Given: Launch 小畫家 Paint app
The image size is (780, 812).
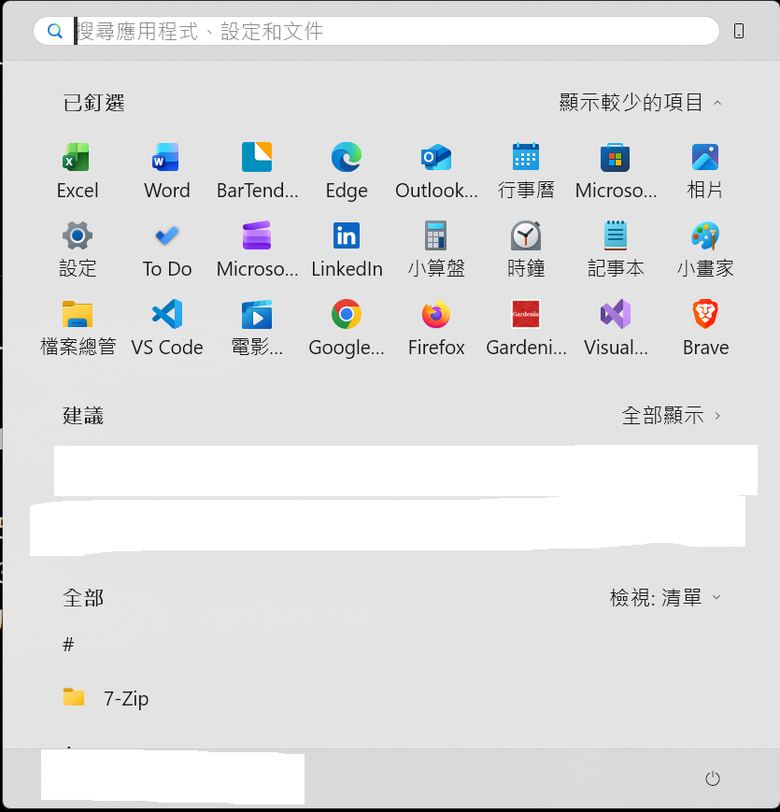Looking at the screenshot, I should (x=705, y=249).
